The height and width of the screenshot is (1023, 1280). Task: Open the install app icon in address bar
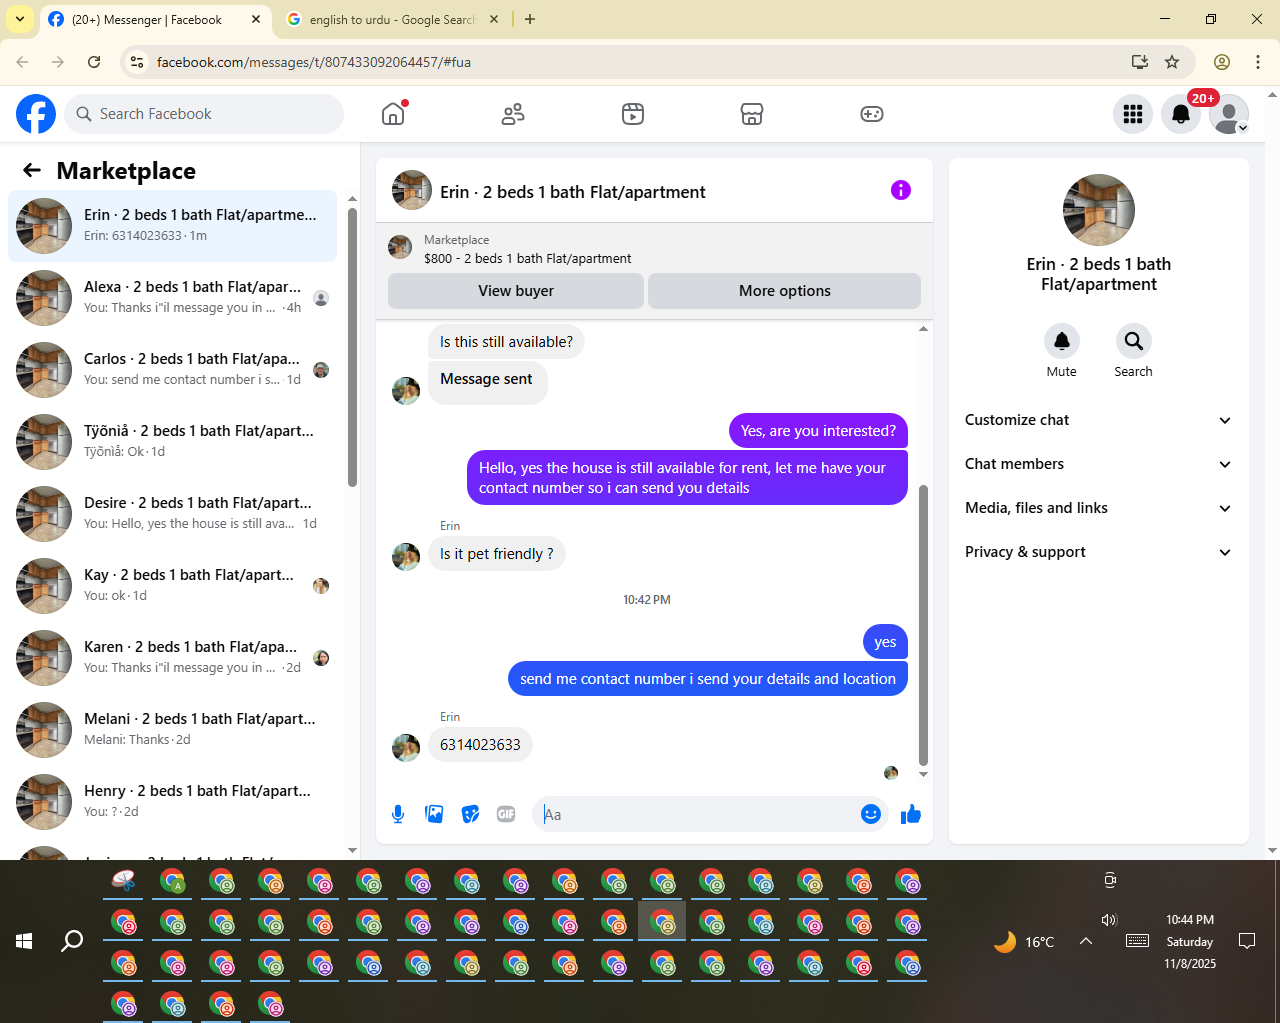pyautogui.click(x=1140, y=62)
